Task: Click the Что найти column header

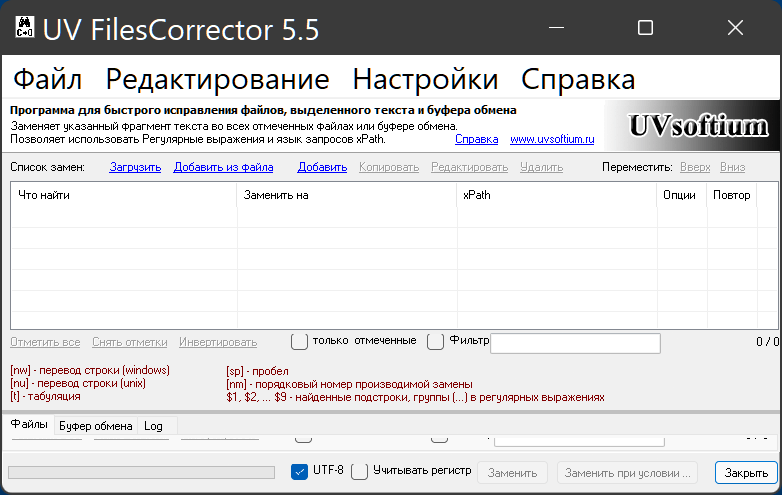Action: (124, 195)
